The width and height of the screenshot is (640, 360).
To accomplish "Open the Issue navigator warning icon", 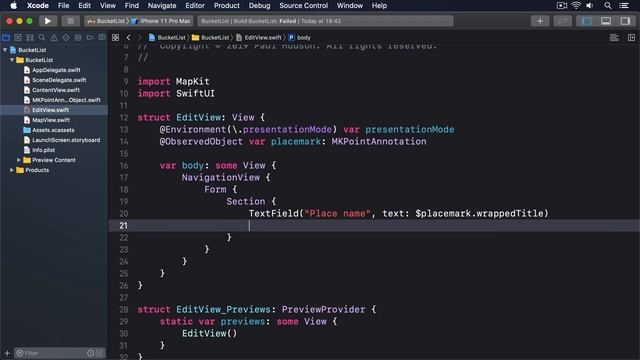I will 54,38.
